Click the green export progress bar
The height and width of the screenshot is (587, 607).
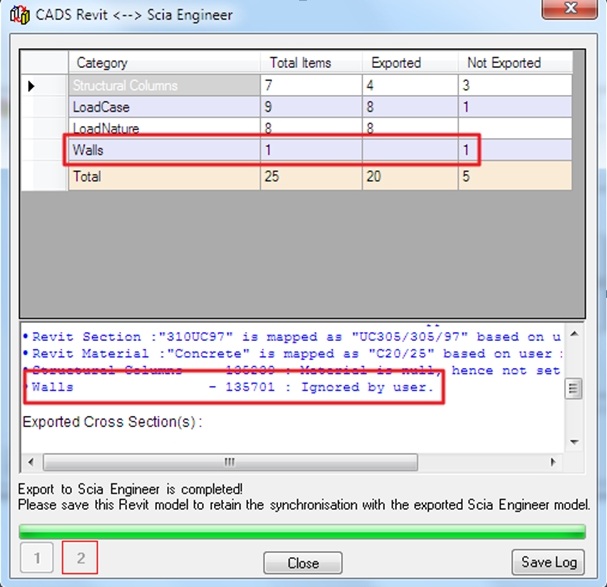coord(302,531)
